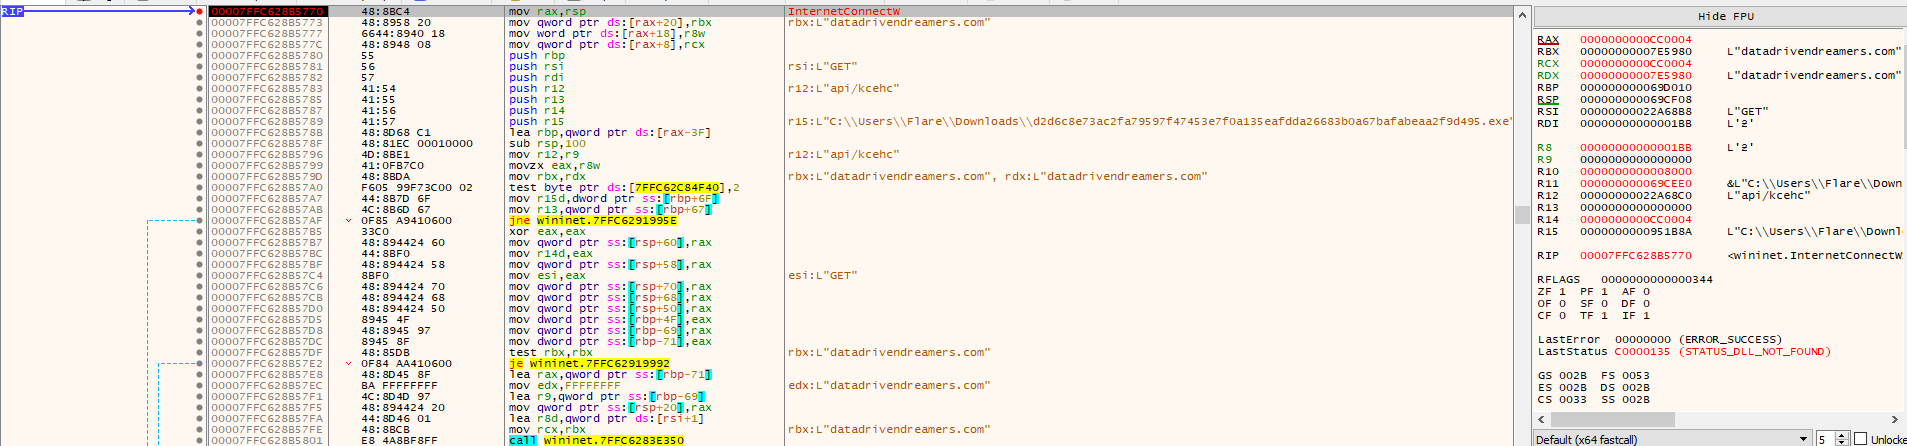This screenshot has height=446, width=1907.
Task: Toggle the breakpoint dot at address 00007FFC628B57E8
Action: (x=200, y=375)
